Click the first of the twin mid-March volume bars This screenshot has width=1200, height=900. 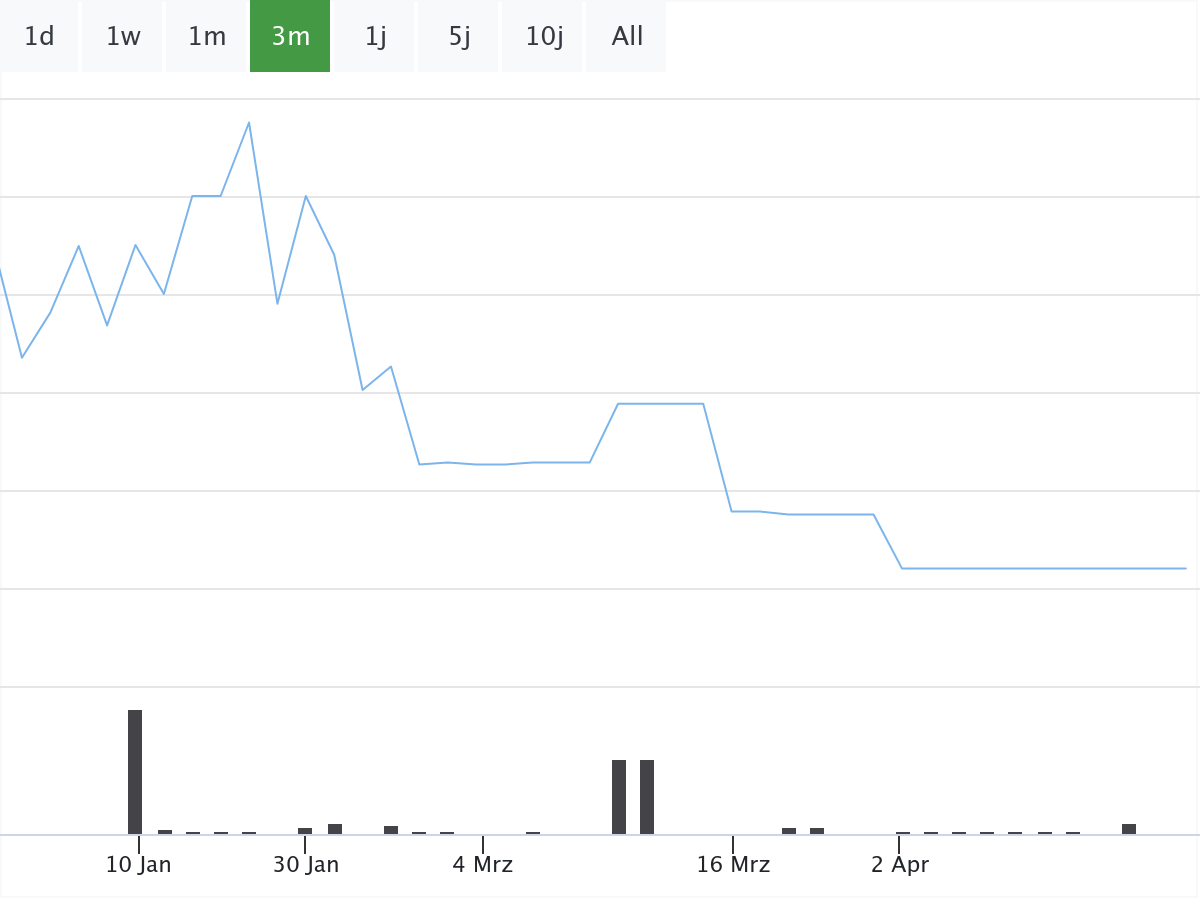619,797
